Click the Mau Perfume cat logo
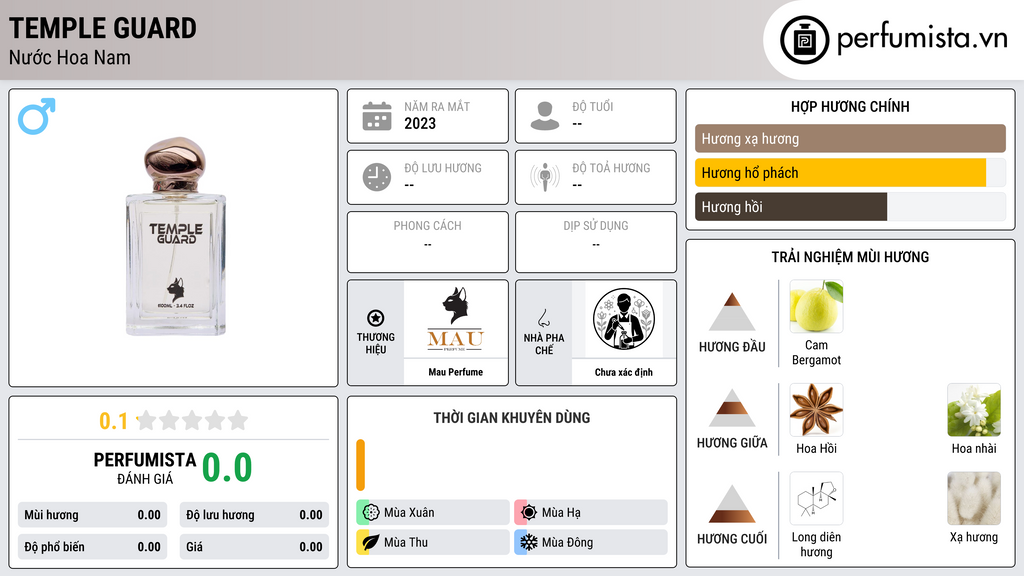The image size is (1024, 576). pyautogui.click(x=455, y=319)
